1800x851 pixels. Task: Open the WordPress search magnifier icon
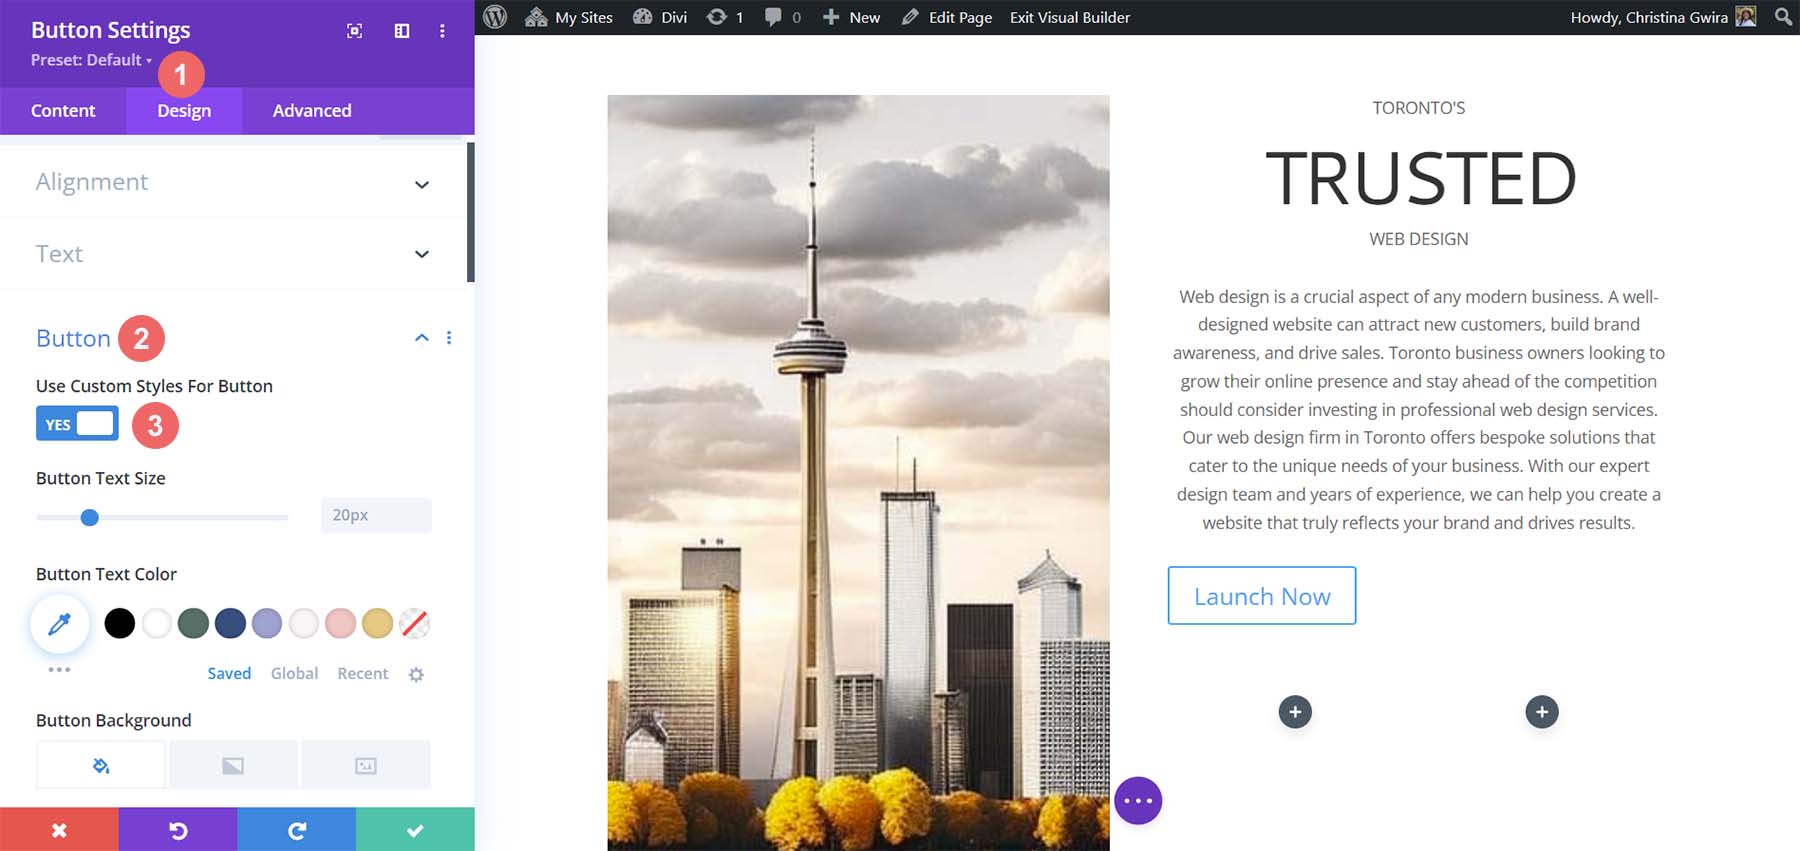coord(1783,17)
